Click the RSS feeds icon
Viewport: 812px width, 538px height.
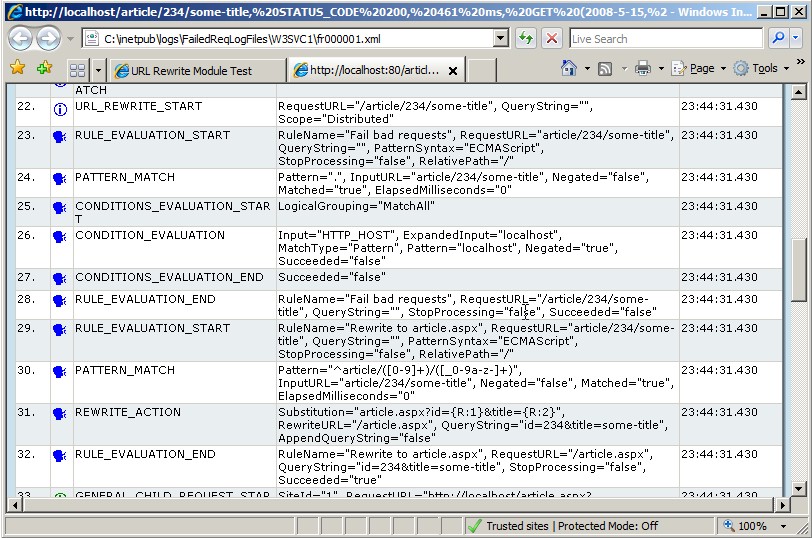(605, 68)
